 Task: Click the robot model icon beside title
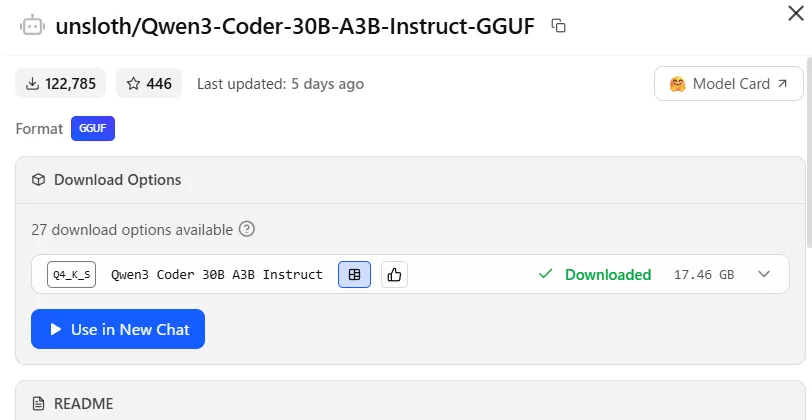pos(34,26)
